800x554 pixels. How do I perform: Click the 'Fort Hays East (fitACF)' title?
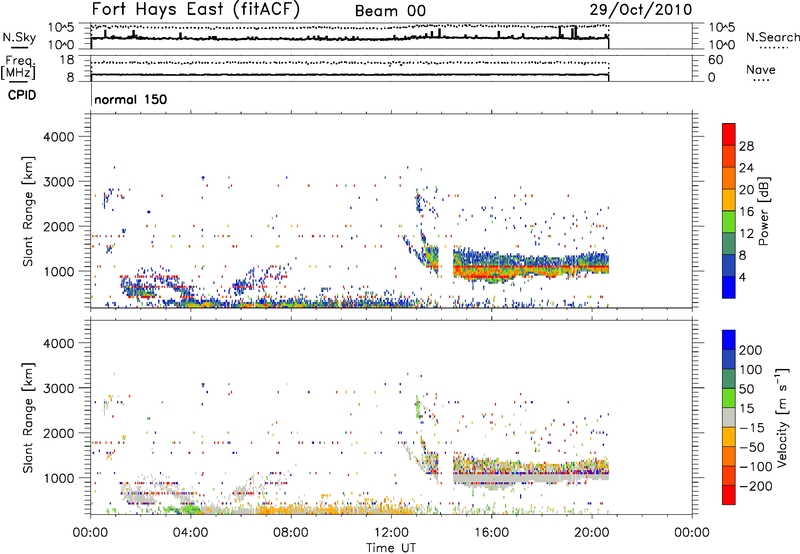(195, 10)
